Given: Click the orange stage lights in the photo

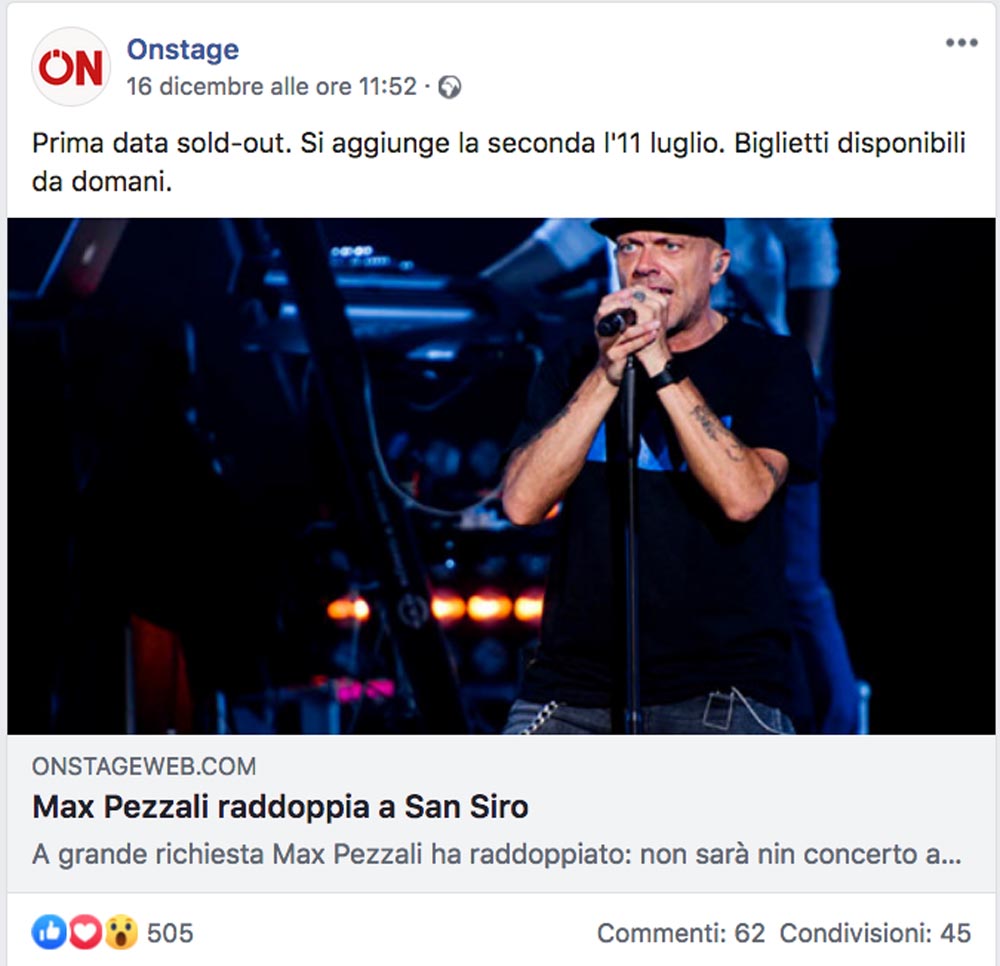Looking at the screenshot, I should point(436,606).
